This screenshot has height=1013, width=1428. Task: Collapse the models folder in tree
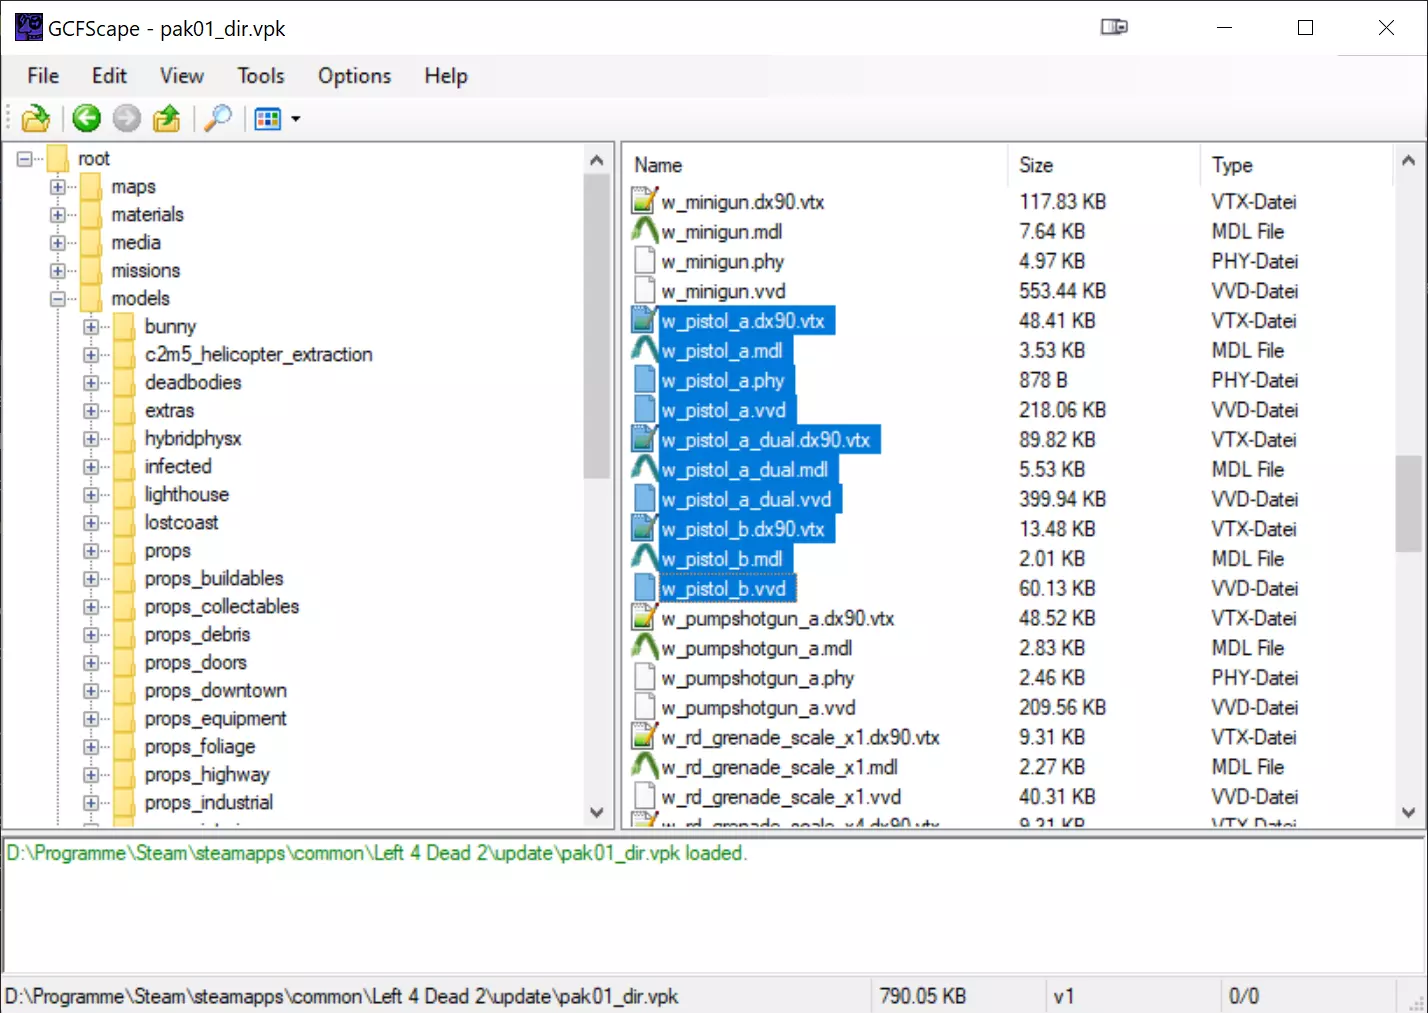pyautogui.click(x=58, y=299)
